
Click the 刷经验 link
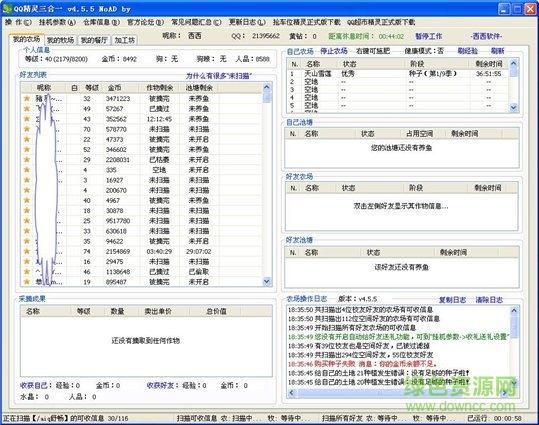[x=468, y=51]
